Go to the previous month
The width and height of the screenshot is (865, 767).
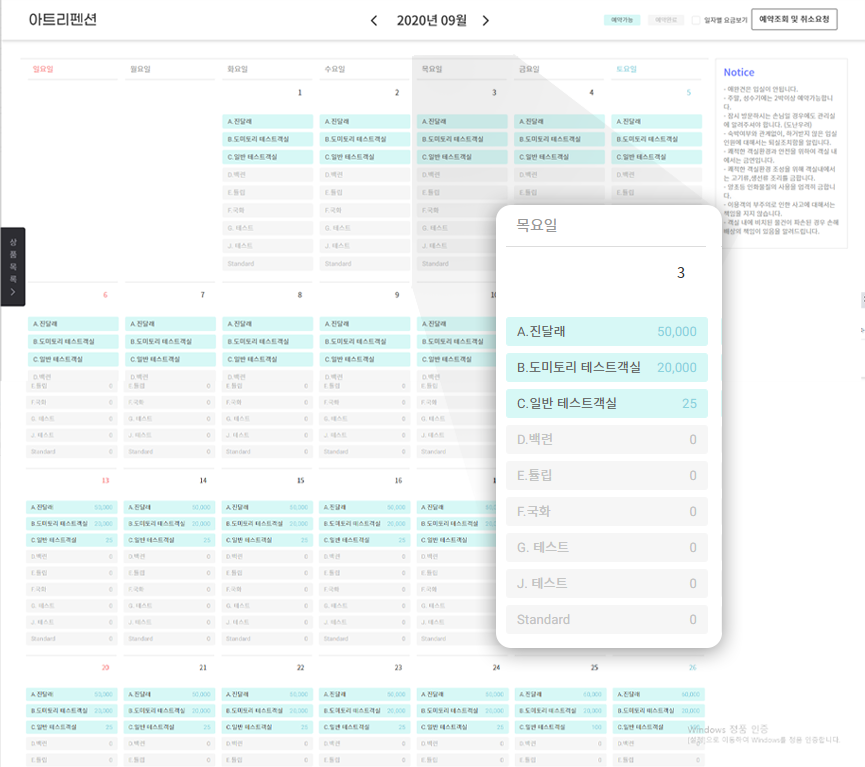[374, 20]
